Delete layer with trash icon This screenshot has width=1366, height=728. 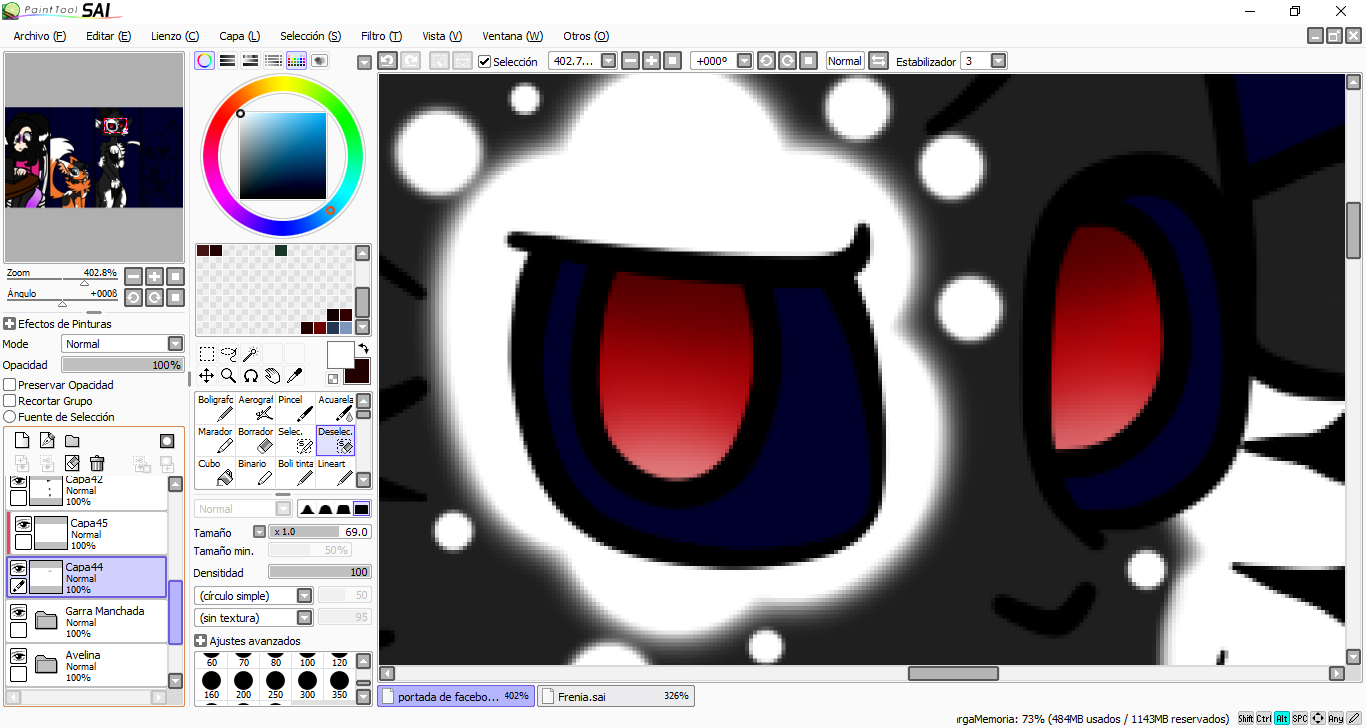tap(97, 463)
